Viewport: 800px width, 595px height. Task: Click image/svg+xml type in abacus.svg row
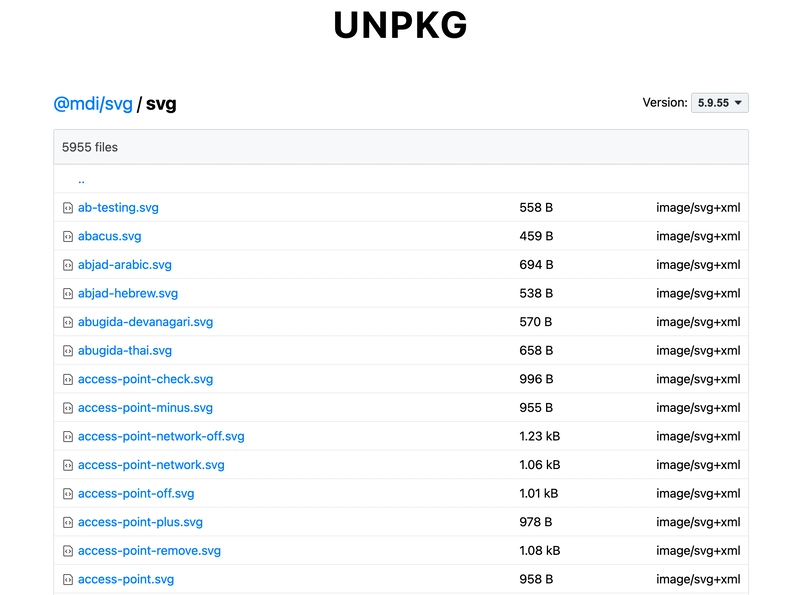(x=698, y=236)
